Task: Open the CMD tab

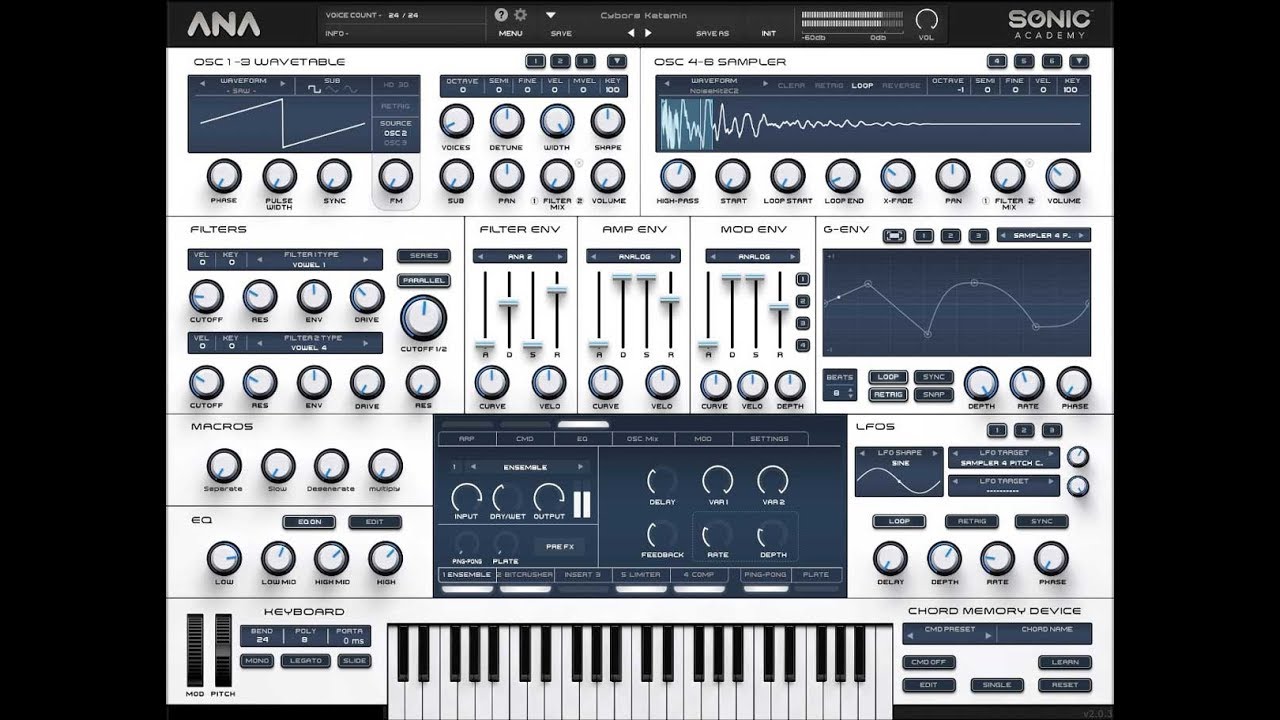Action: click(x=524, y=438)
